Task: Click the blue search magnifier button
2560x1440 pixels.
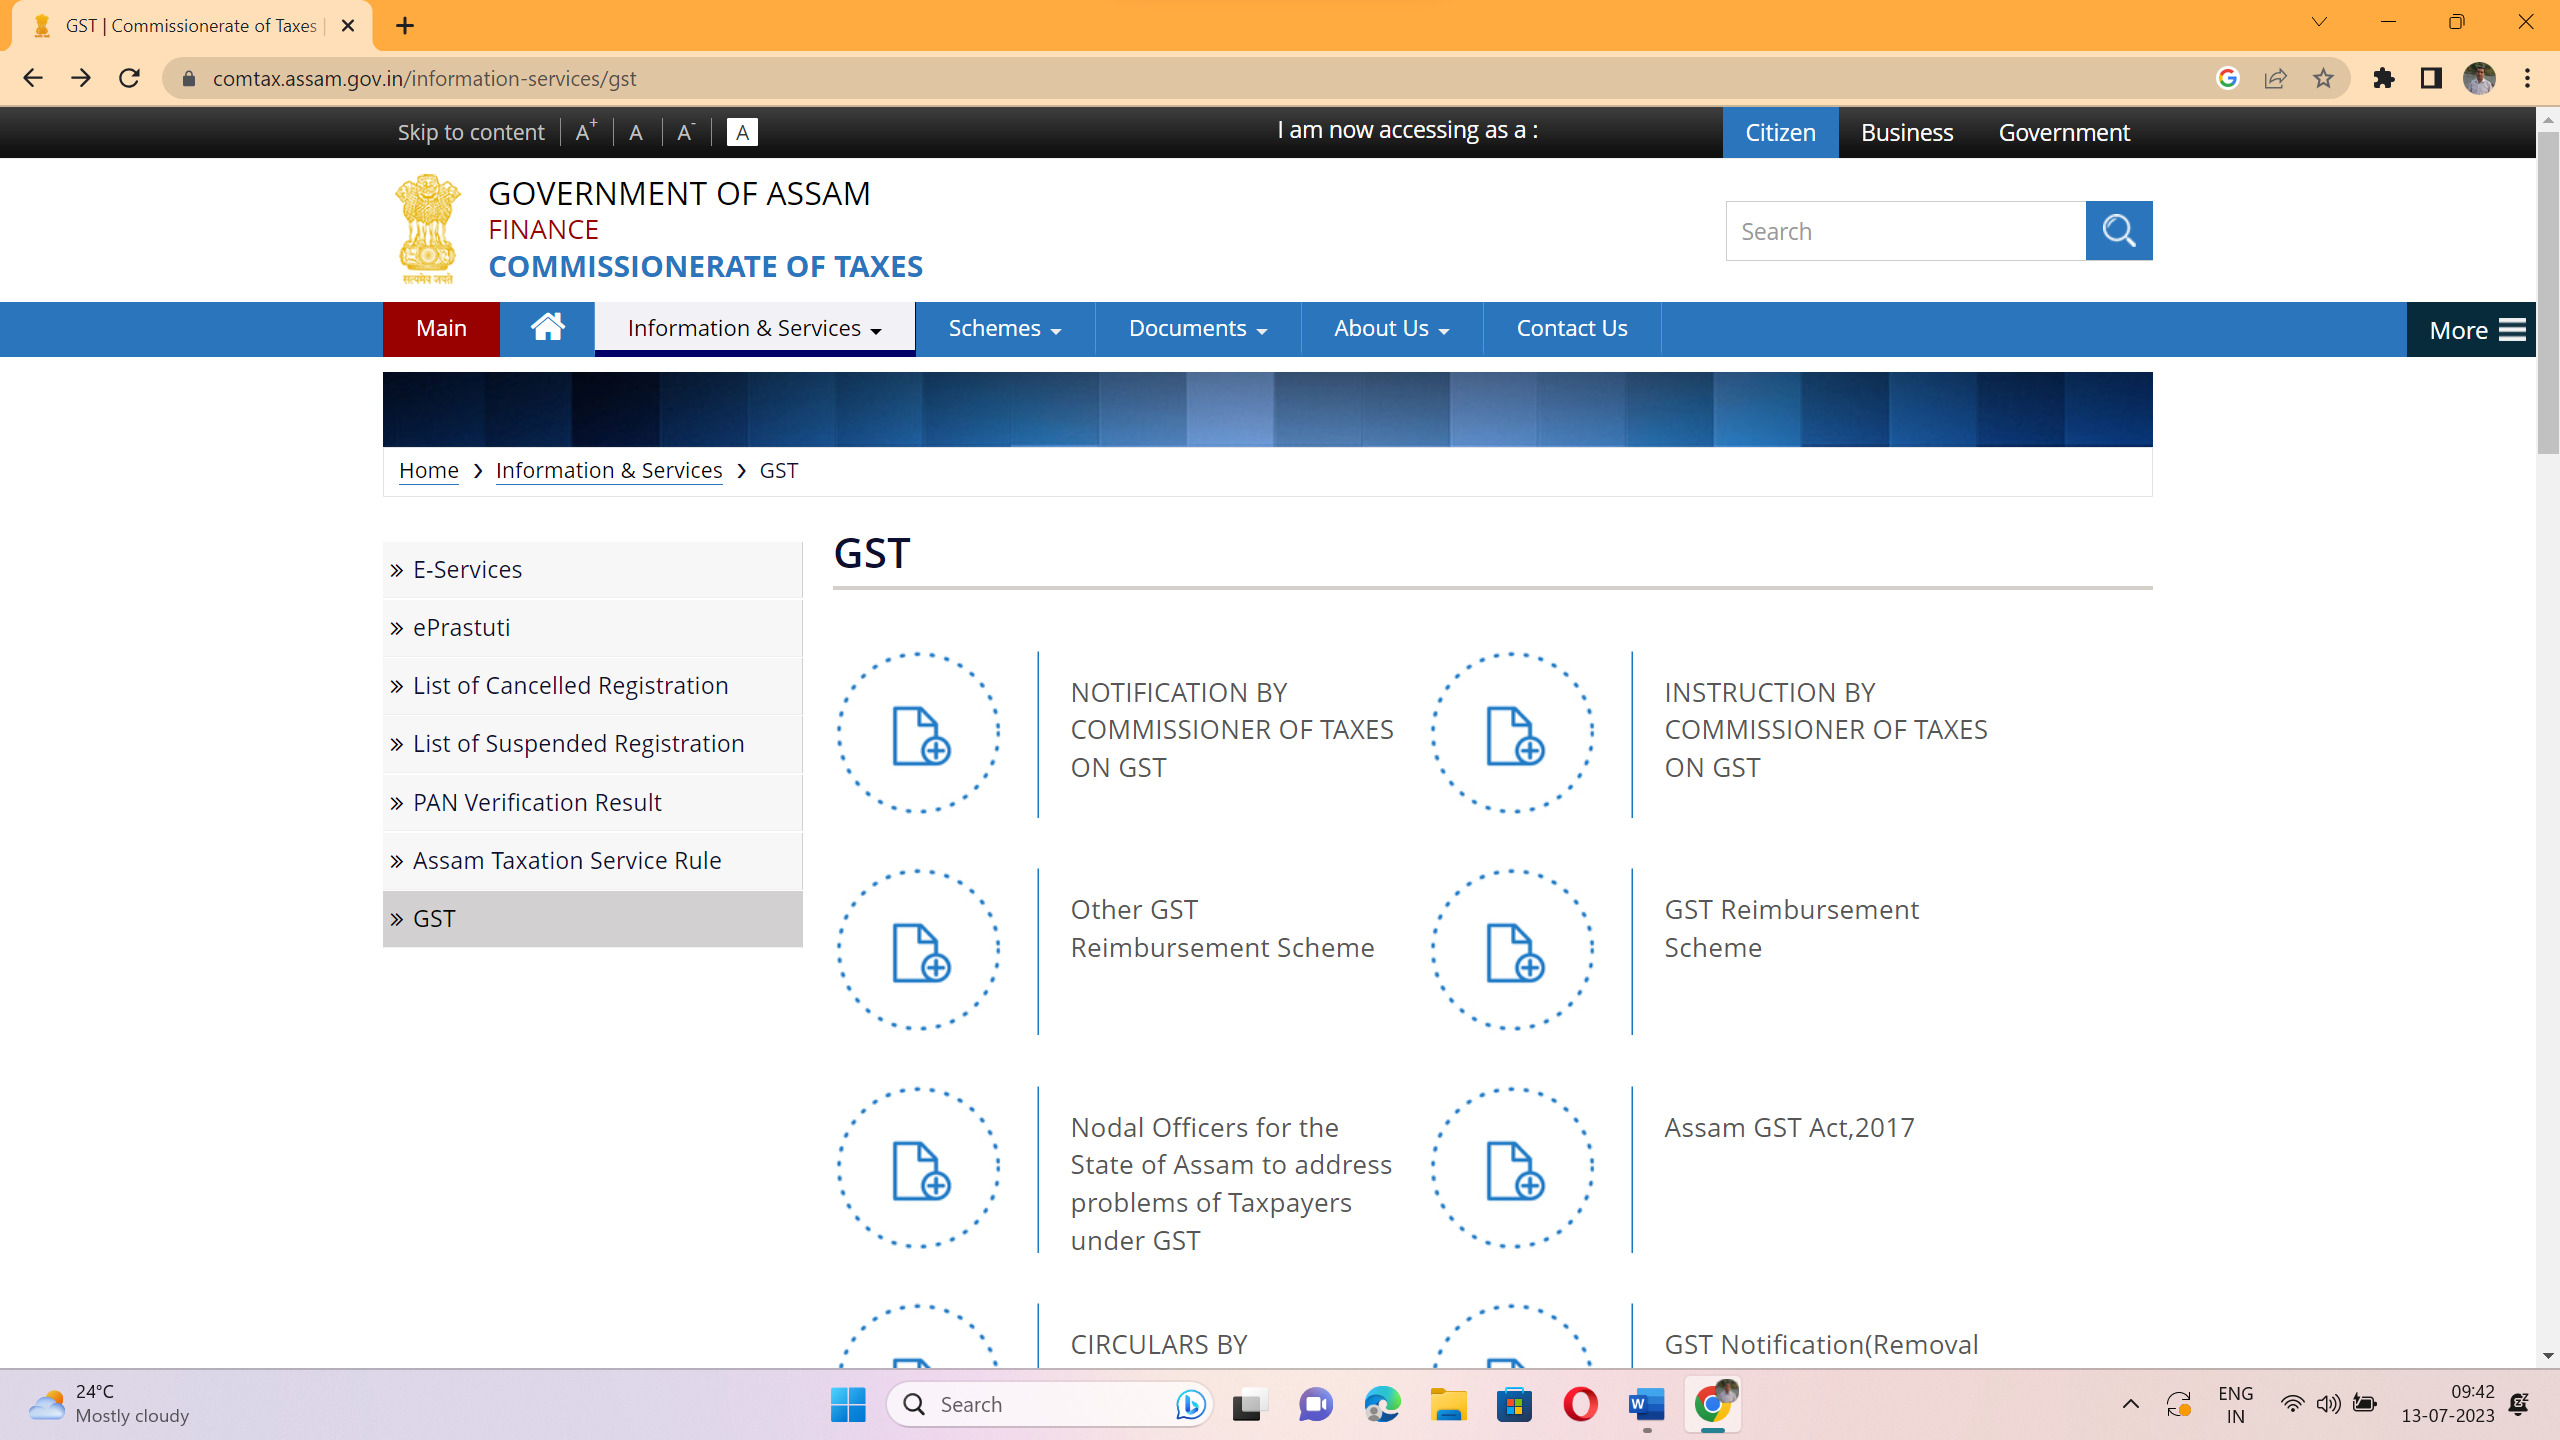Action: point(2118,231)
